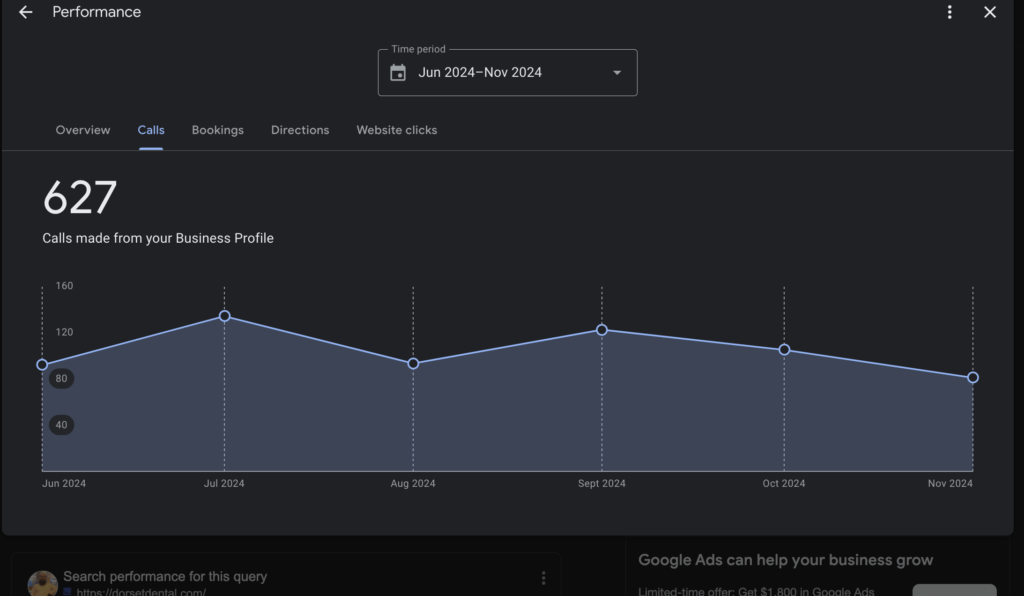Click 'Calls made from your Business Profile' text
Viewport: 1024px width, 596px height.
158,238
